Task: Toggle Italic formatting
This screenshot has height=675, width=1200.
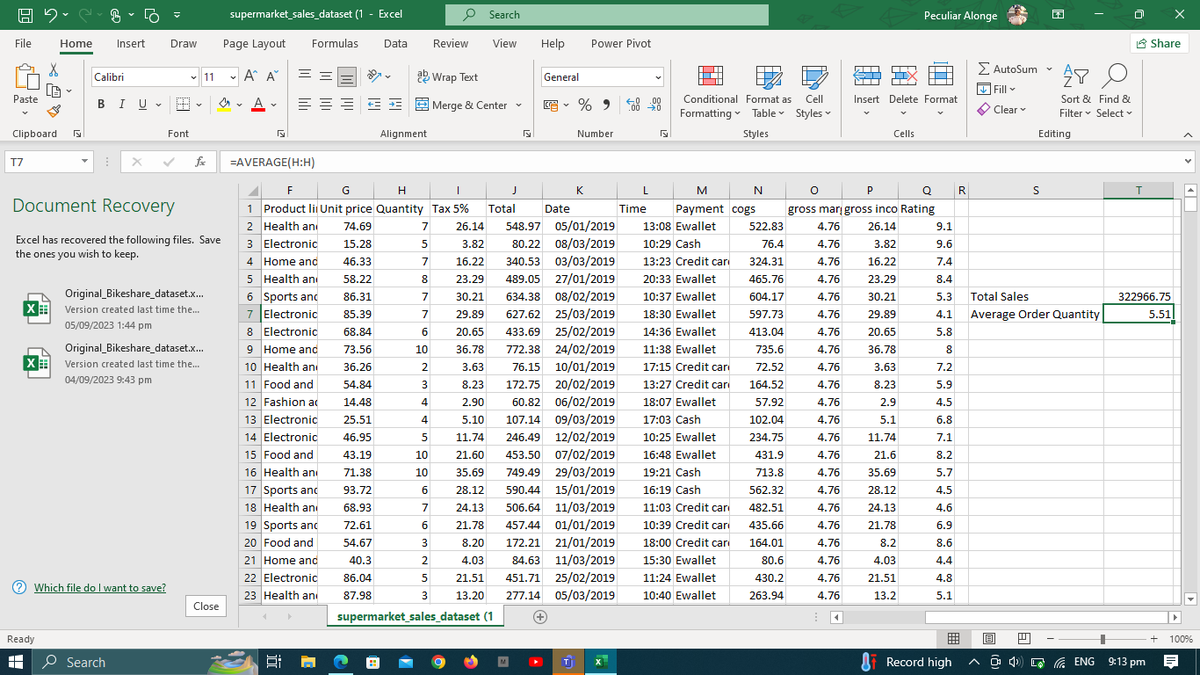Action: pyautogui.click(x=121, y=105)
